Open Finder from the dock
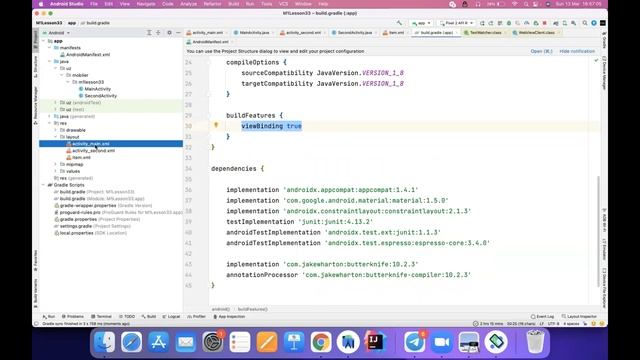The height and width of the screenshot is (360, 640). (104, 342)
